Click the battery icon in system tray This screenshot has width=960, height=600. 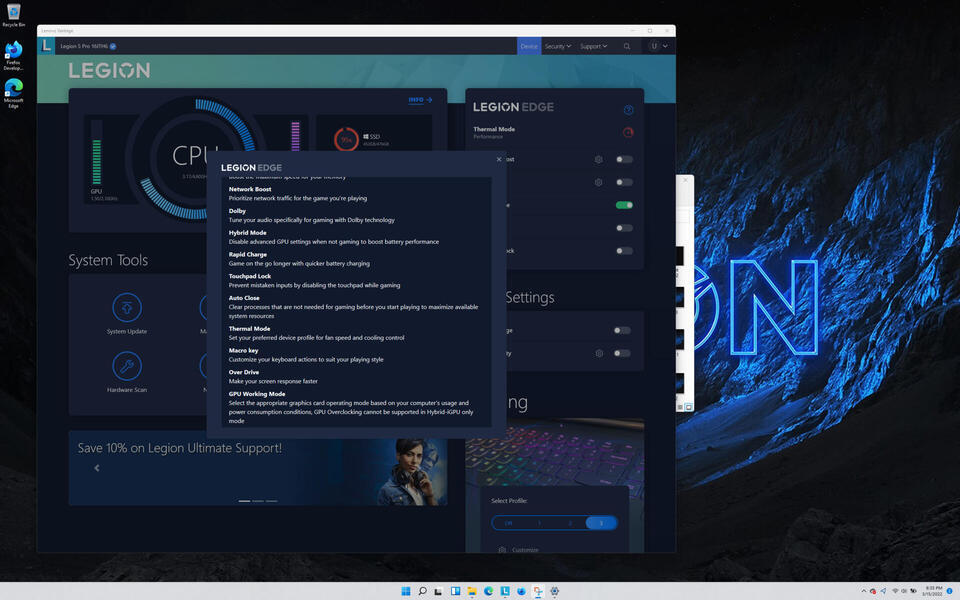[913, 591]
